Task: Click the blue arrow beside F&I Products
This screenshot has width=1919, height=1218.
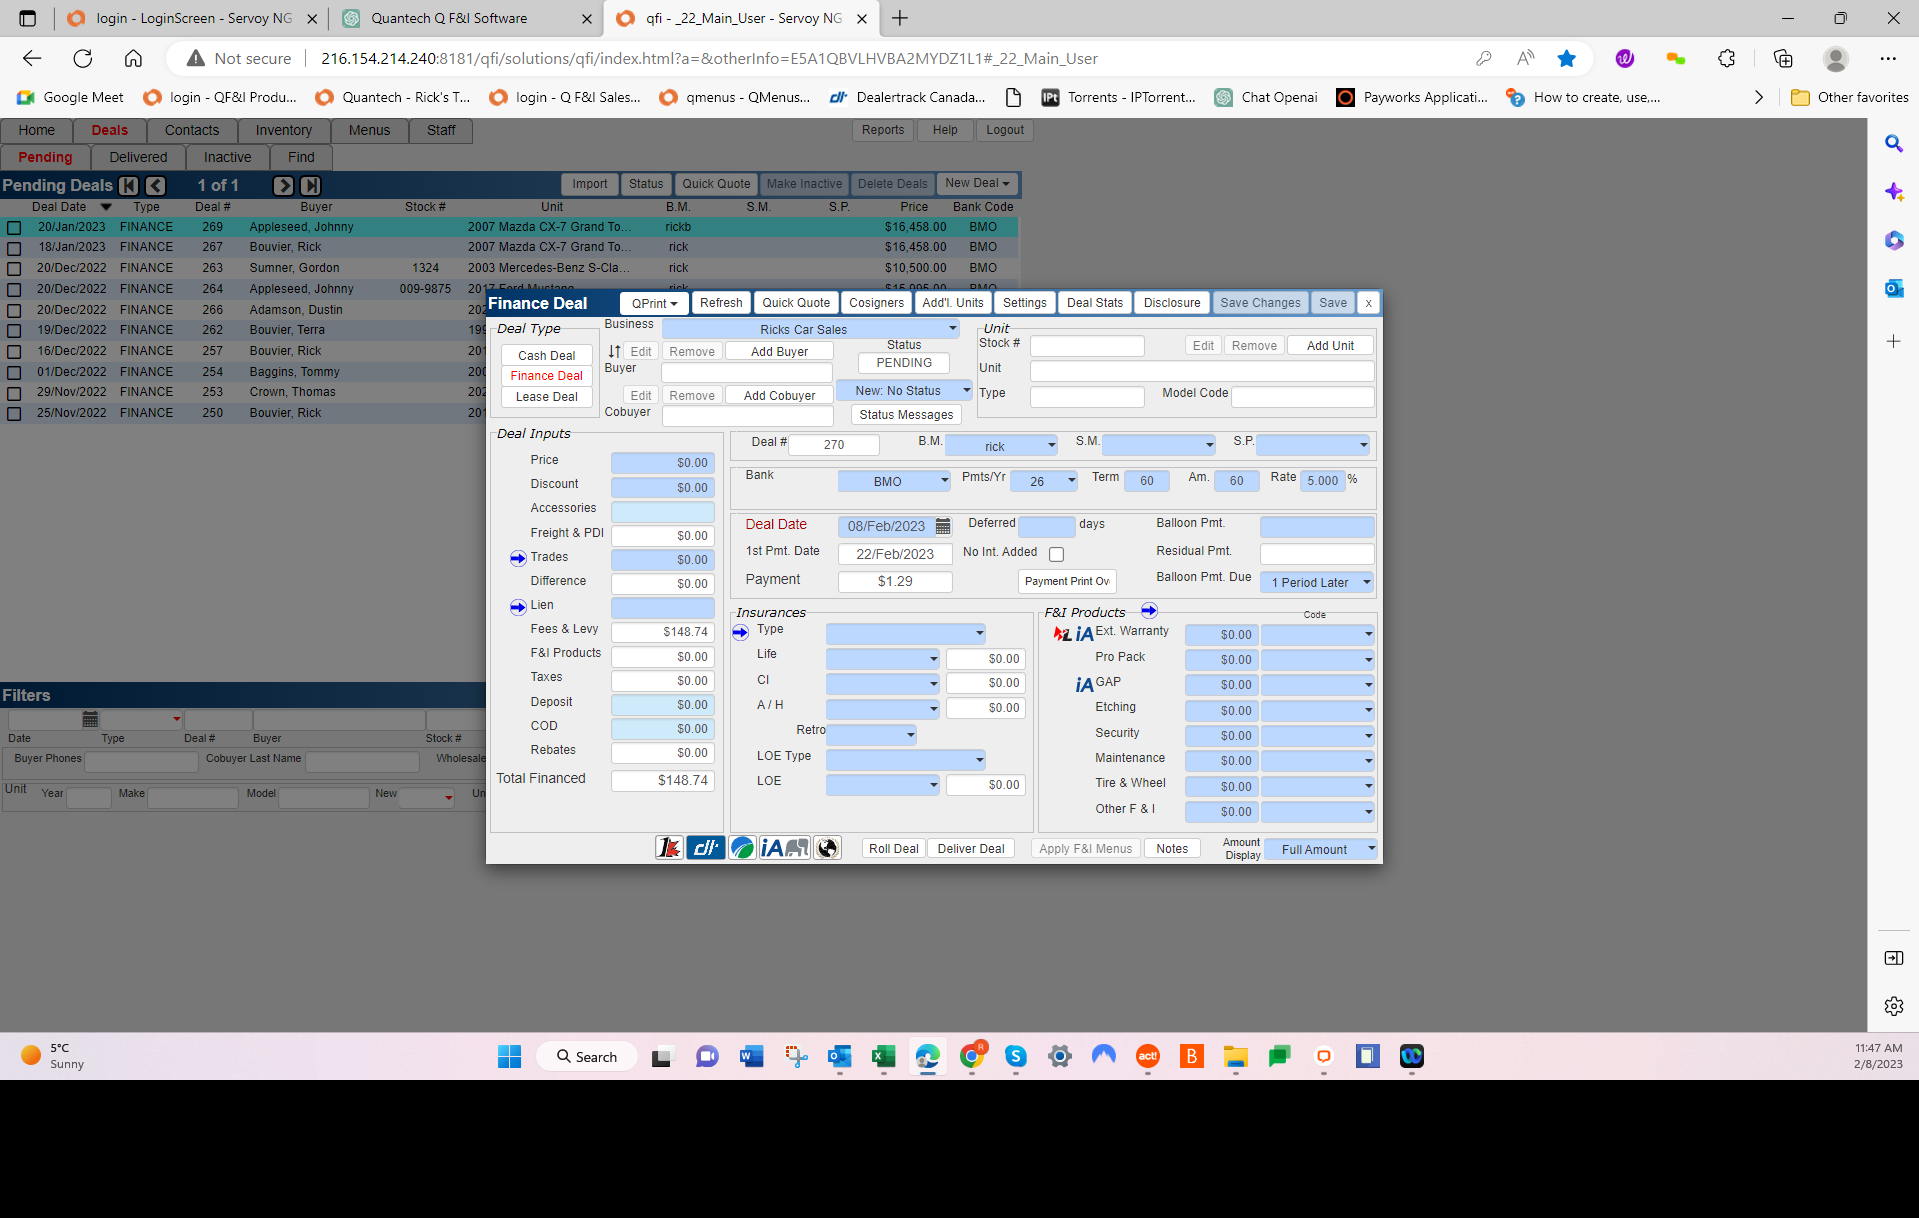Action: pos(1148,610)
